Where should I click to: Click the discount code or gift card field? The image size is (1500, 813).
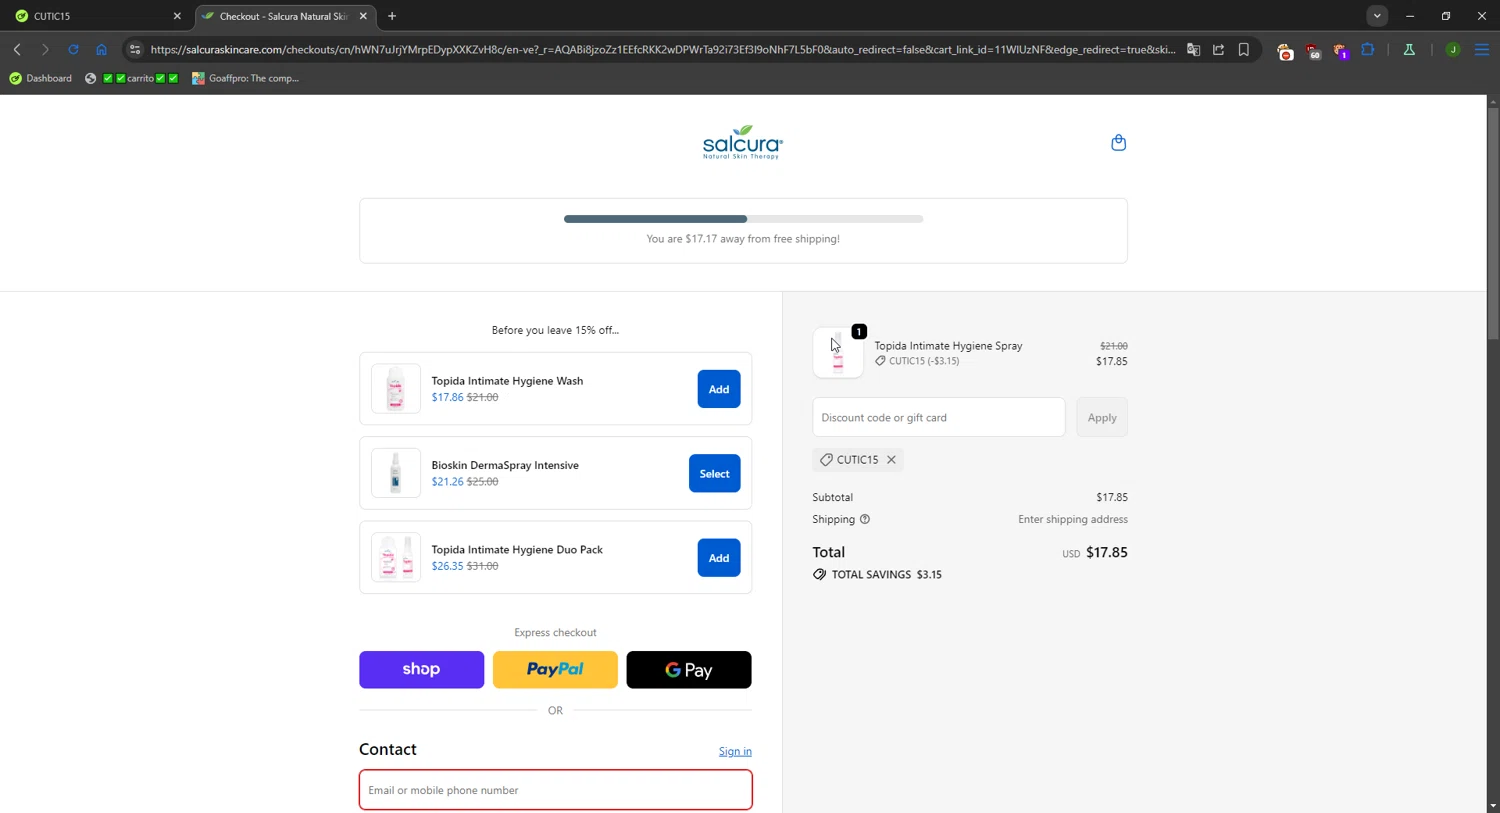pos(939,417)
